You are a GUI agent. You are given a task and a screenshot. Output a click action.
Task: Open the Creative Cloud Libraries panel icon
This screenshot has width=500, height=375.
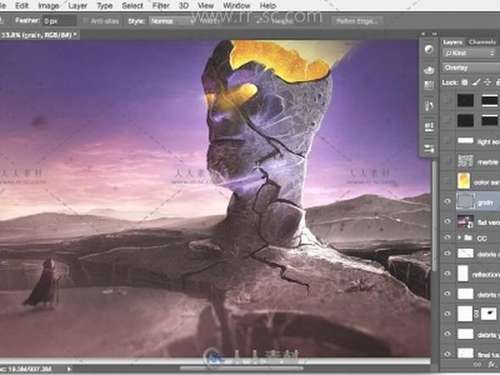coord(429,70)
